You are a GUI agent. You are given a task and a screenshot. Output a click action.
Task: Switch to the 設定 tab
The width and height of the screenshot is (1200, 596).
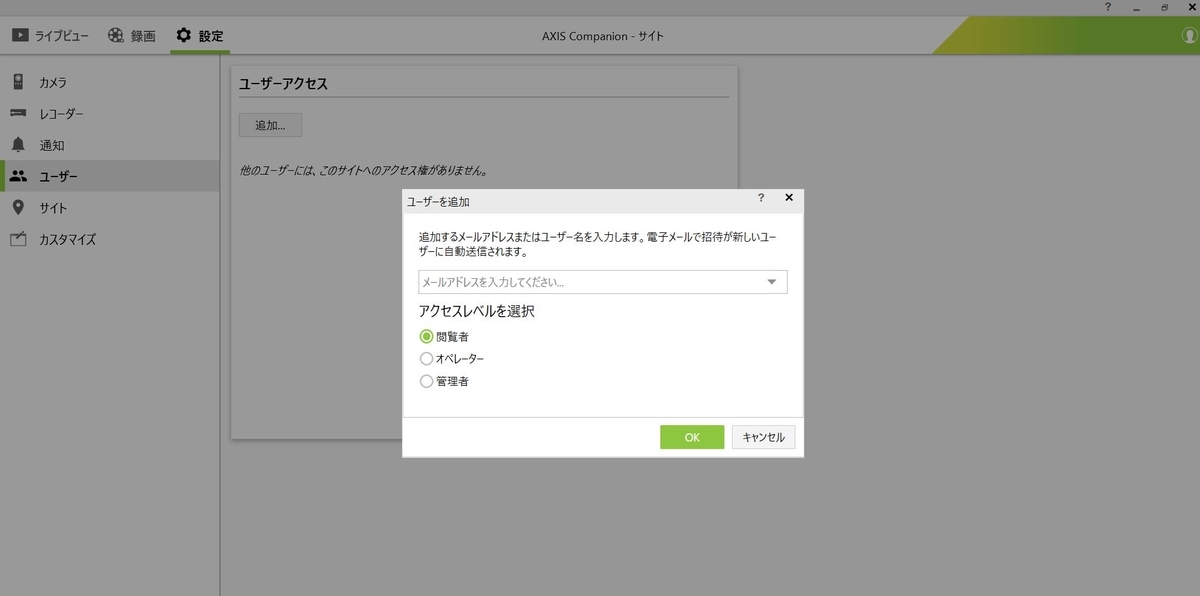(200, 36)
